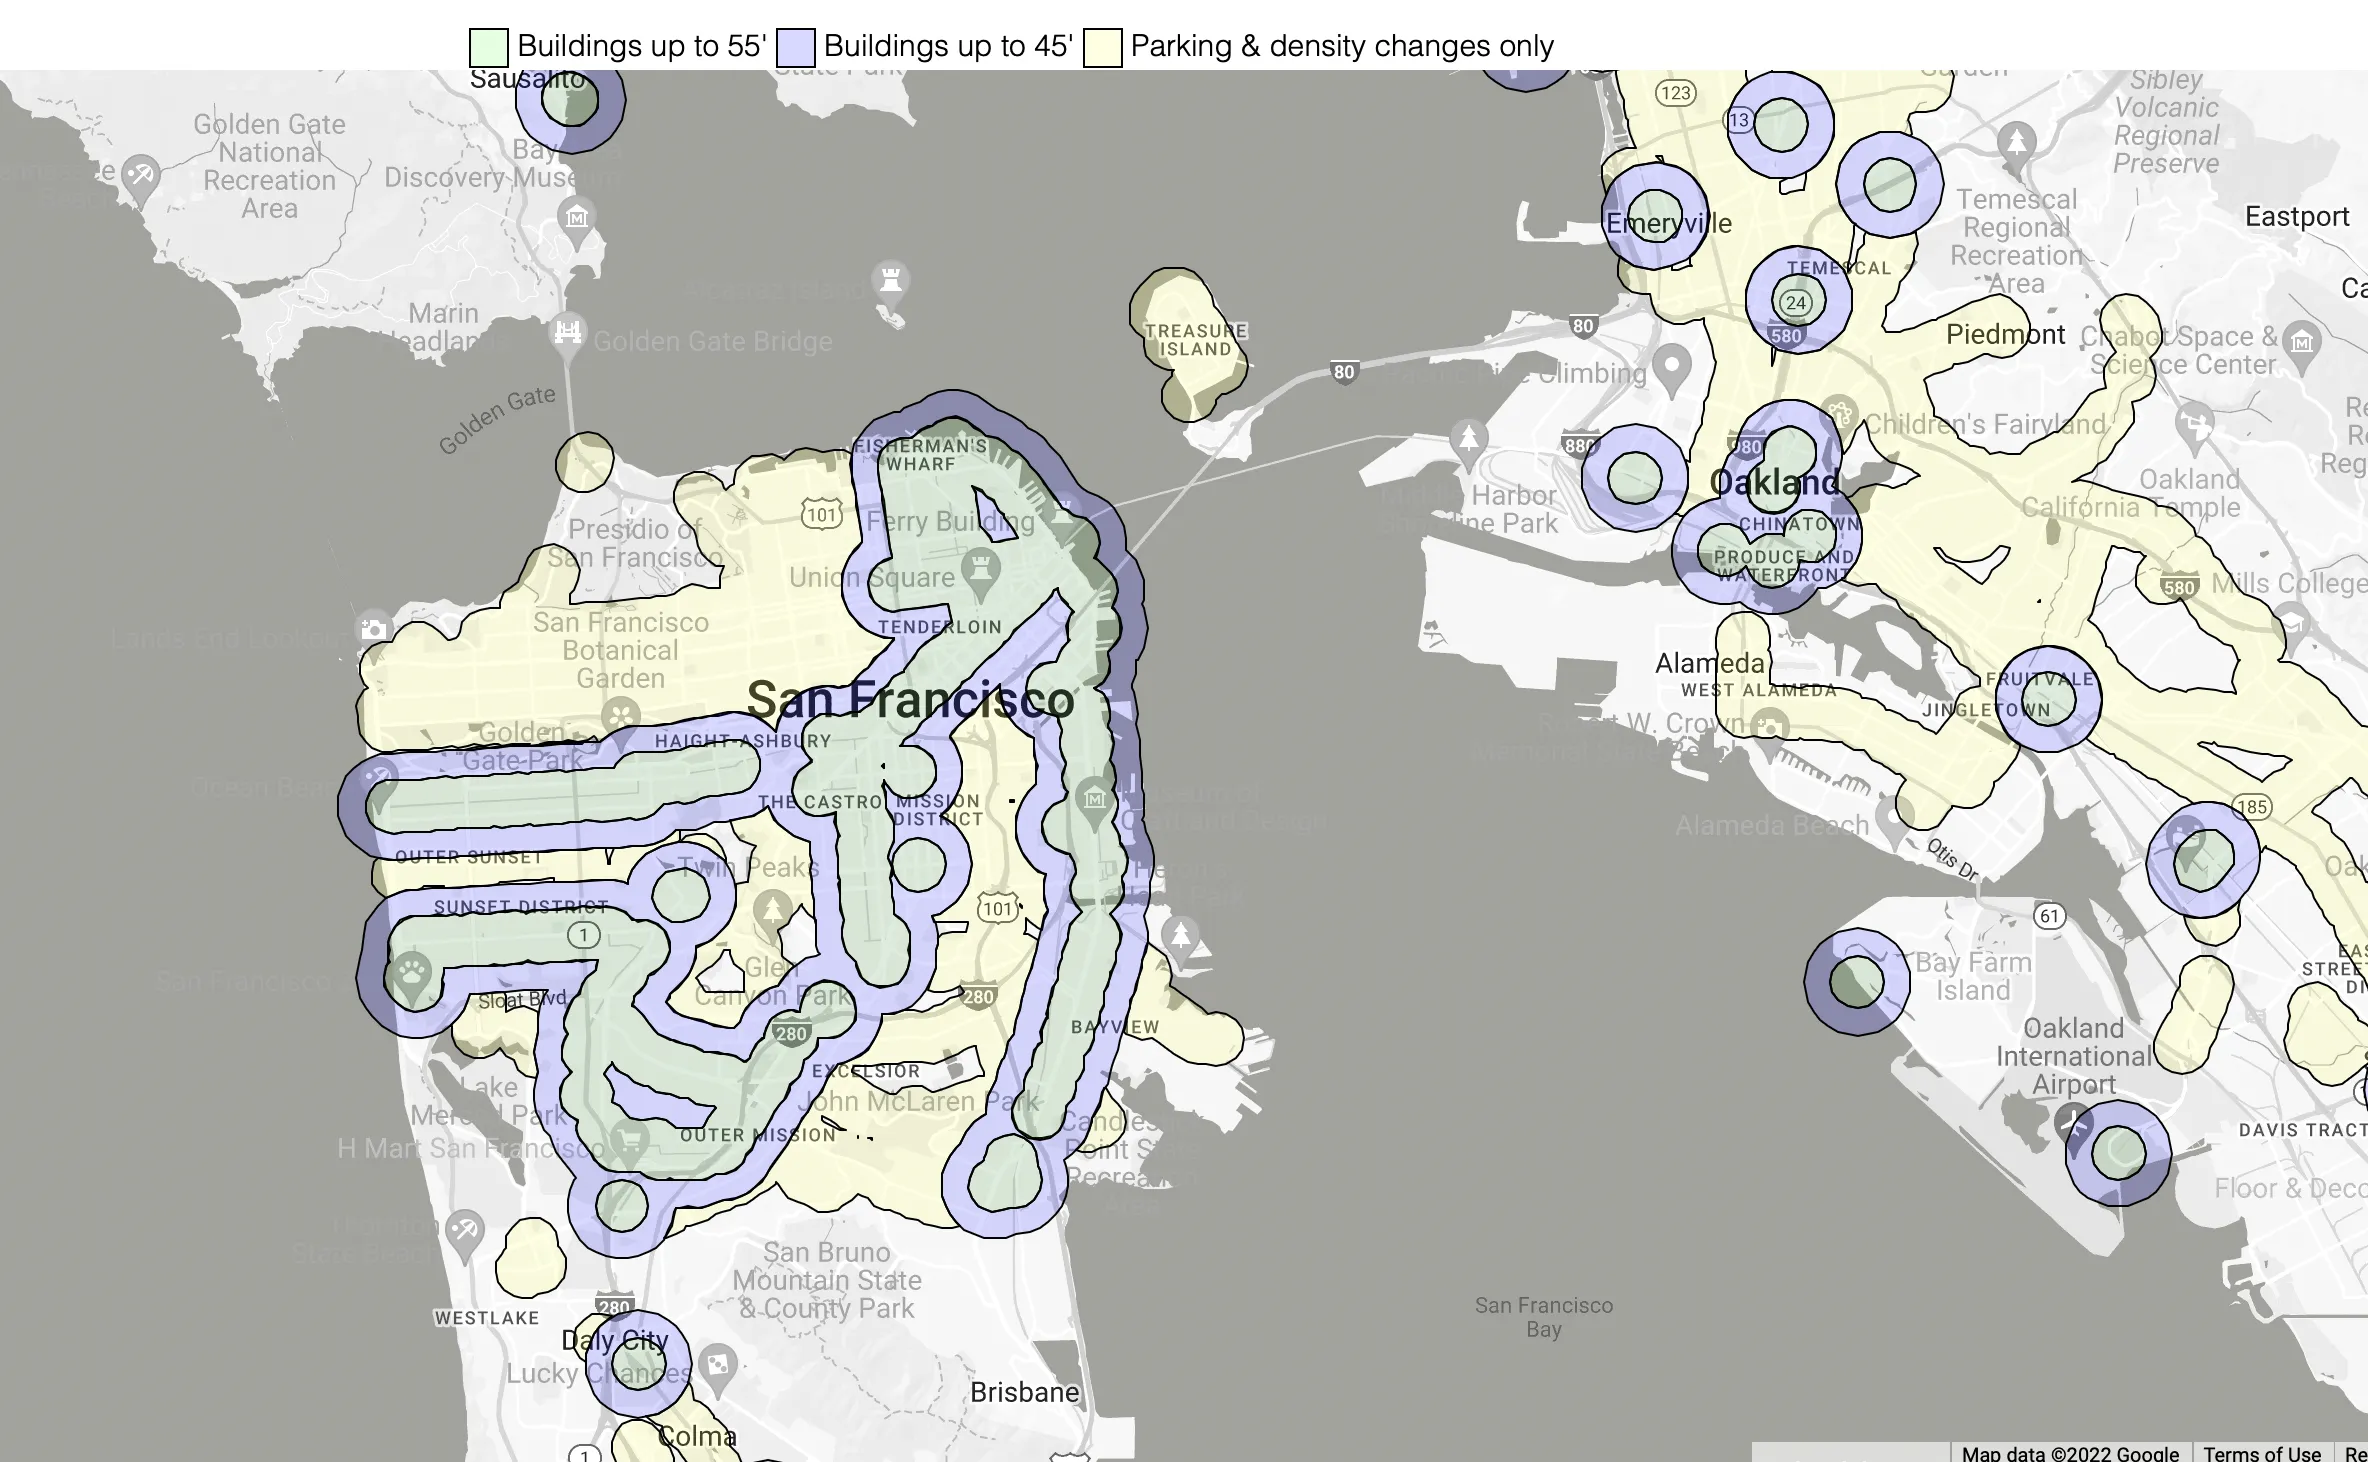Click the Oakland Airport plane icon

point(2074,1124)
